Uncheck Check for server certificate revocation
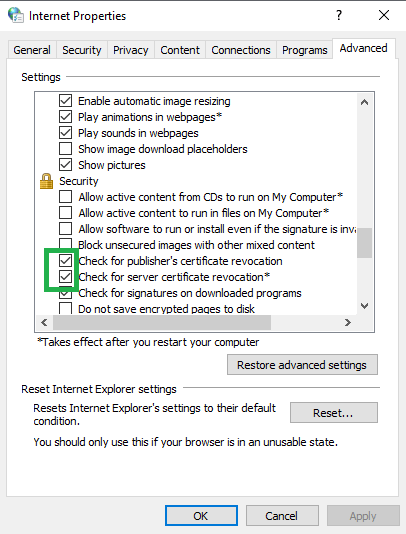406x534 pixels. point(65,277)
